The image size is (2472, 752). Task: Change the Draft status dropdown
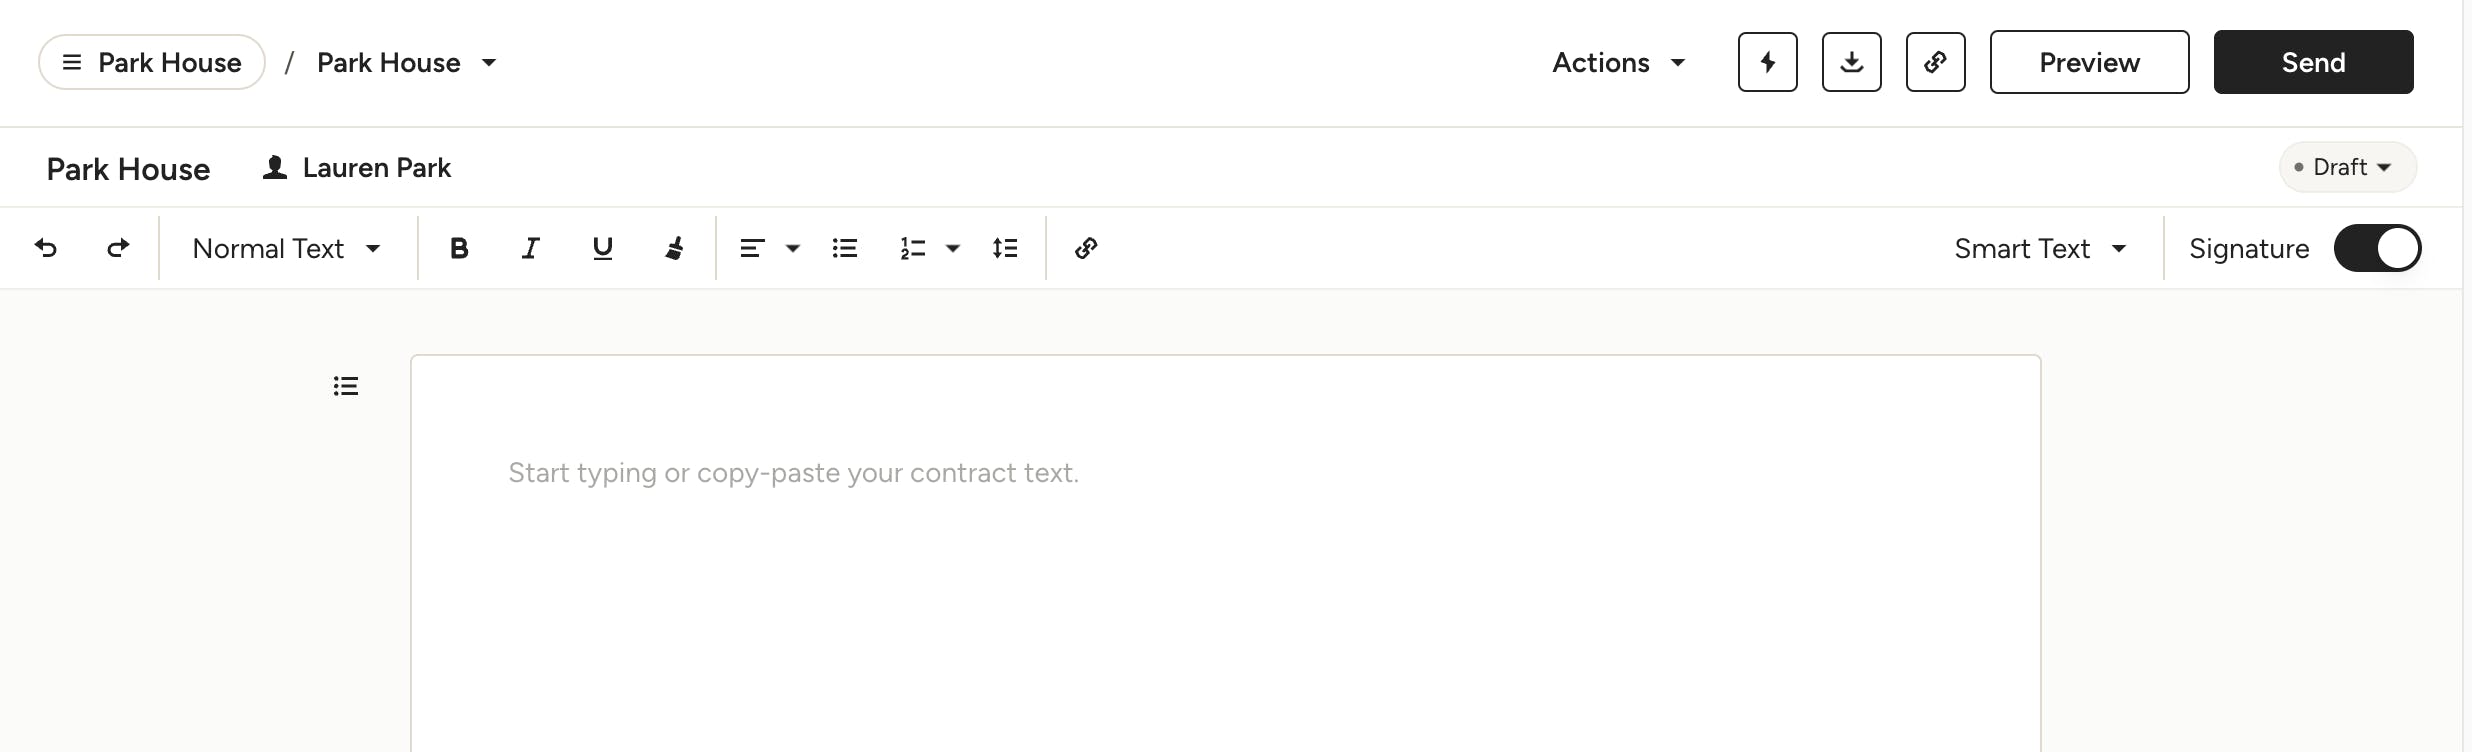point(2347,167)
